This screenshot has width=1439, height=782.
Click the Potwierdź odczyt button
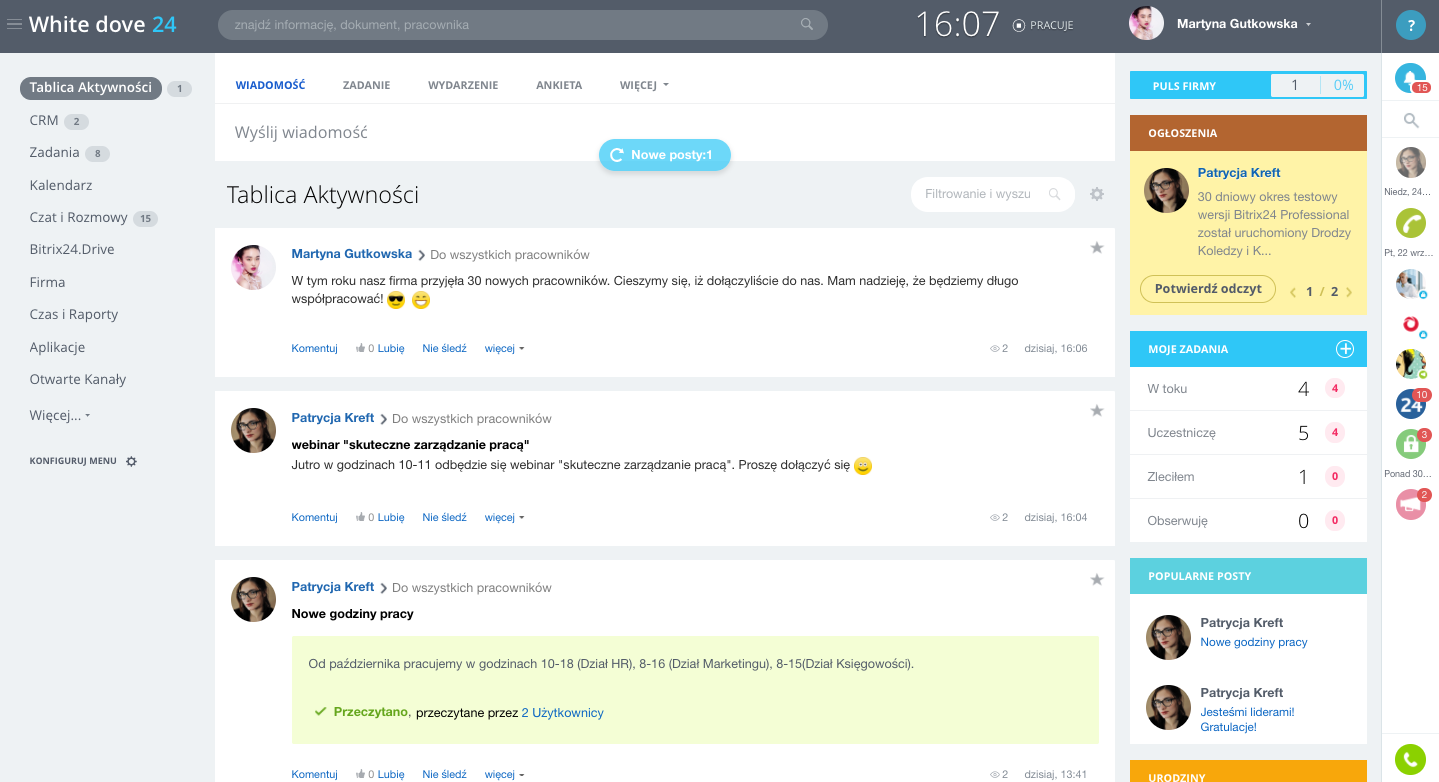tap(1207, 289)
